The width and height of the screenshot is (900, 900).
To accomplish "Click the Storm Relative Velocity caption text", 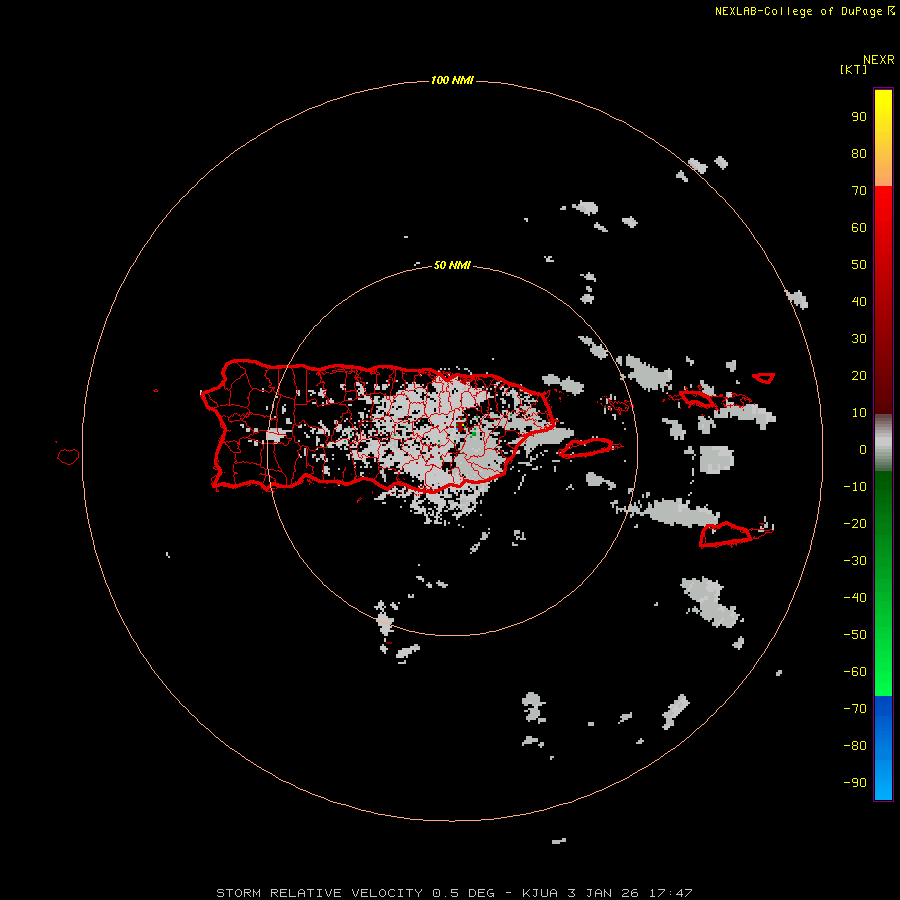I will (454, 893).
